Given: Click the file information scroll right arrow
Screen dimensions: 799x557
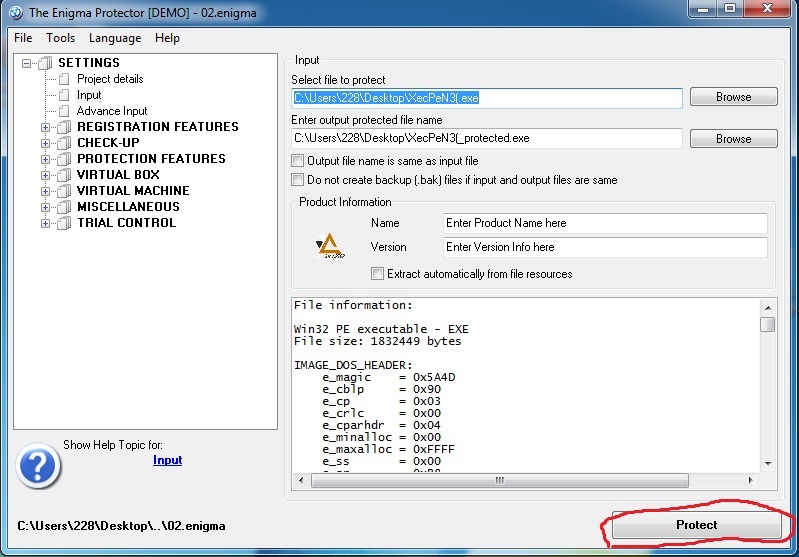Looking at the screenshot, I should click(750, 480).
